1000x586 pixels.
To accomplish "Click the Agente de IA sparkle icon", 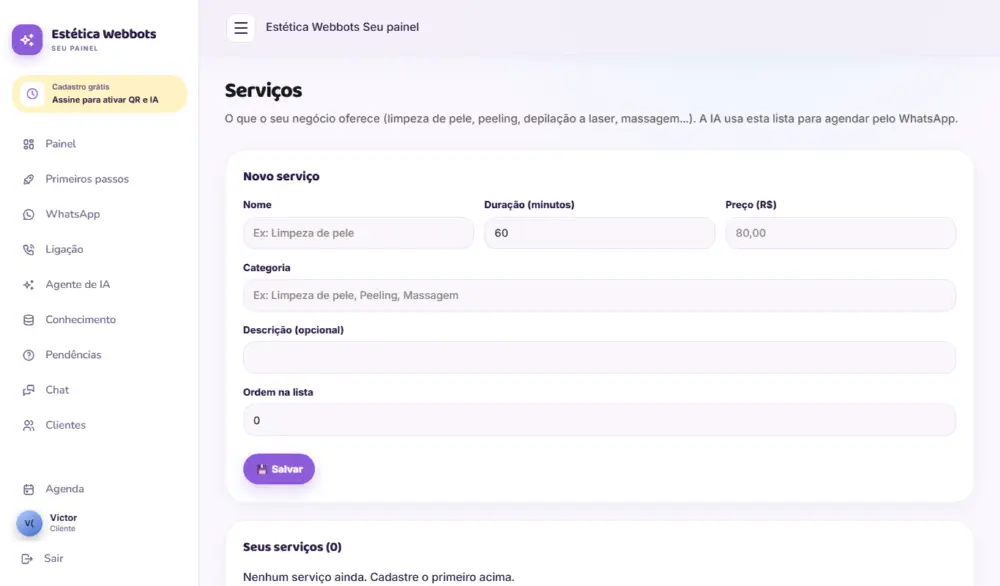I will click(x=29, y=284).
